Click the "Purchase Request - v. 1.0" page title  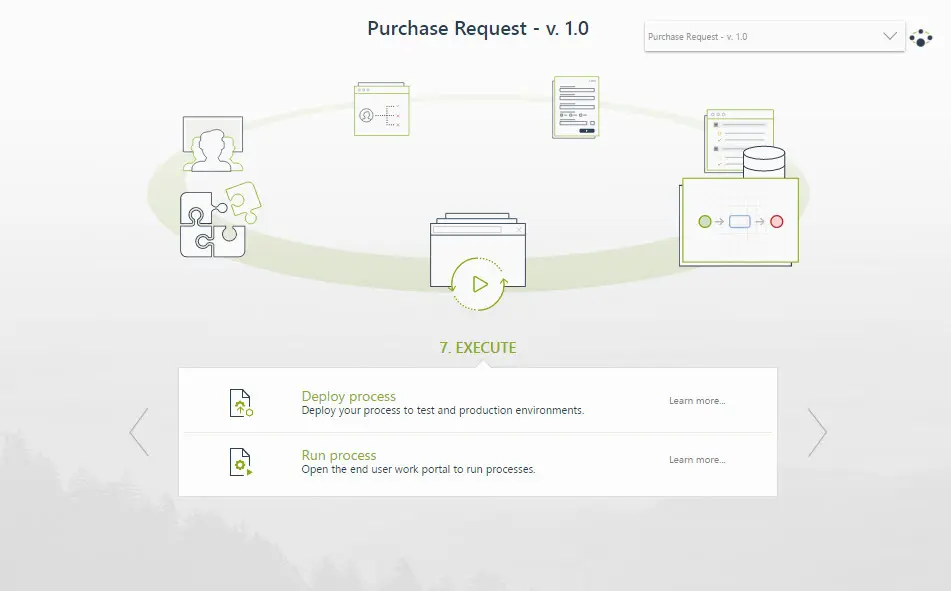(478, 29)
